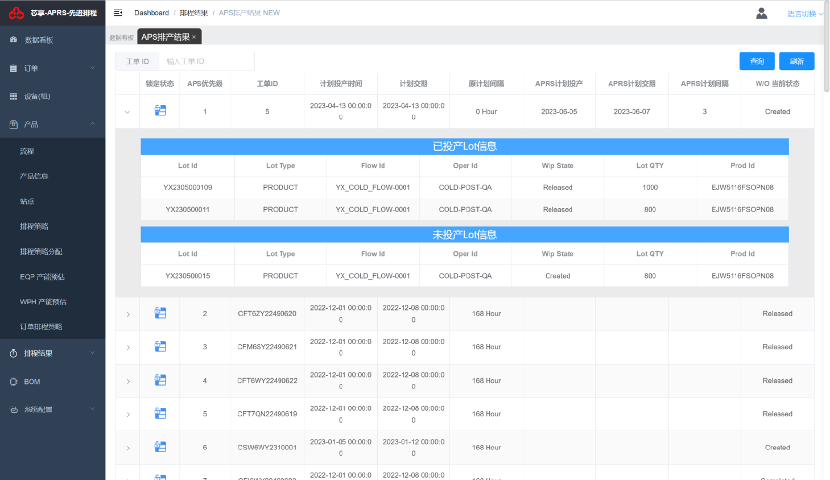The width and height of the screenshot is (830, 480).
Task: Expand the 订单 sidebar submenu
Action: click(93, 68)
